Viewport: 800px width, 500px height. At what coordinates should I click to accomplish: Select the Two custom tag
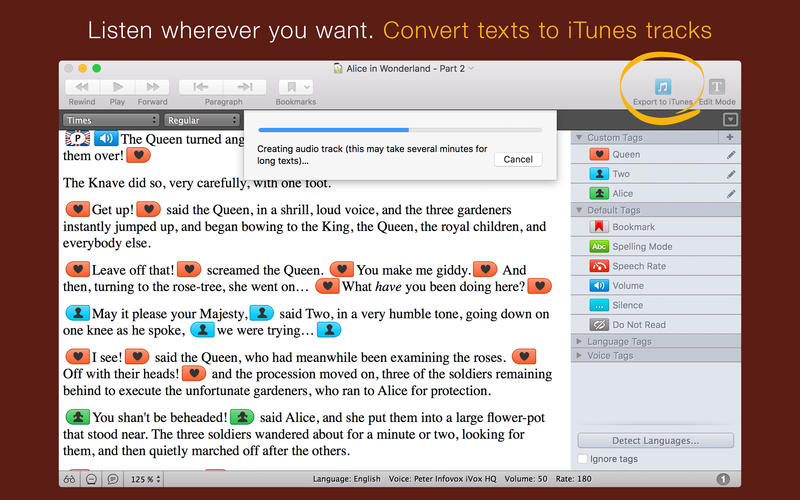tap(656, 174)
